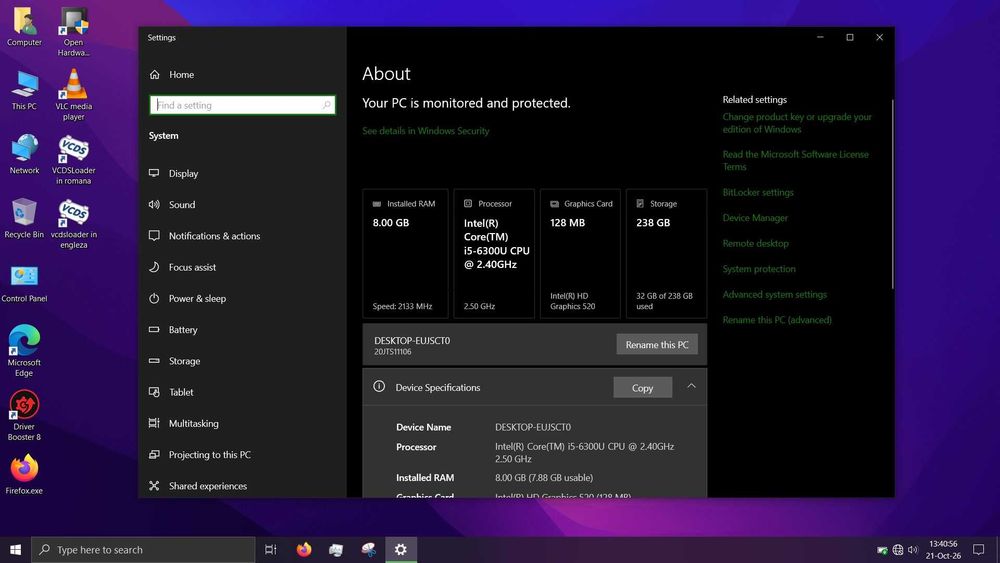The image size is (1000, 563).
Task: Launch Firefox.exe desktop icon
Action: 24,474
